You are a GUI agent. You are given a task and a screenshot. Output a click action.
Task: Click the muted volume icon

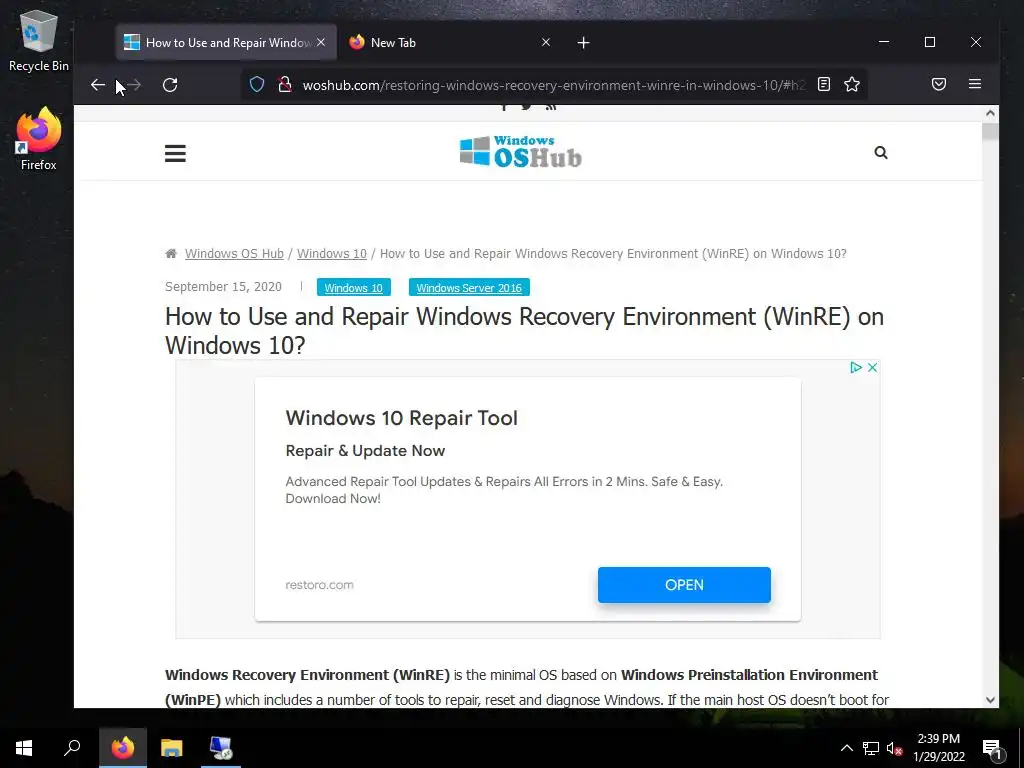click(894, 748)
